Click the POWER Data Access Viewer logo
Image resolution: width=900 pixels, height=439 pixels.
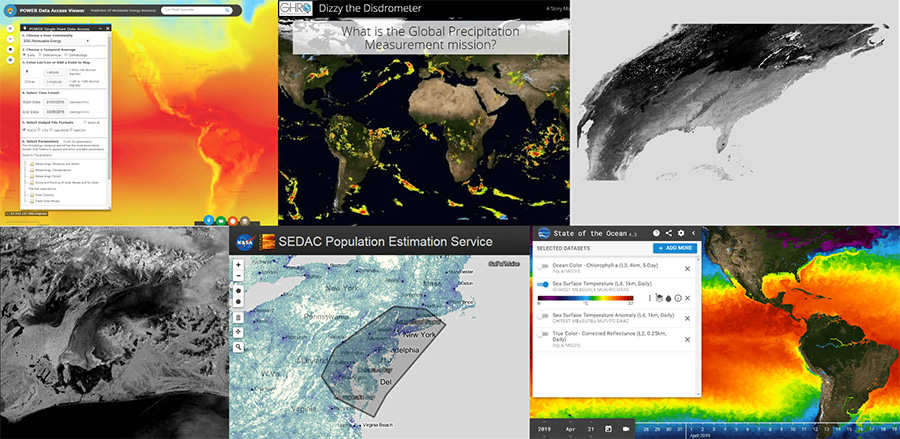(10, 10)
